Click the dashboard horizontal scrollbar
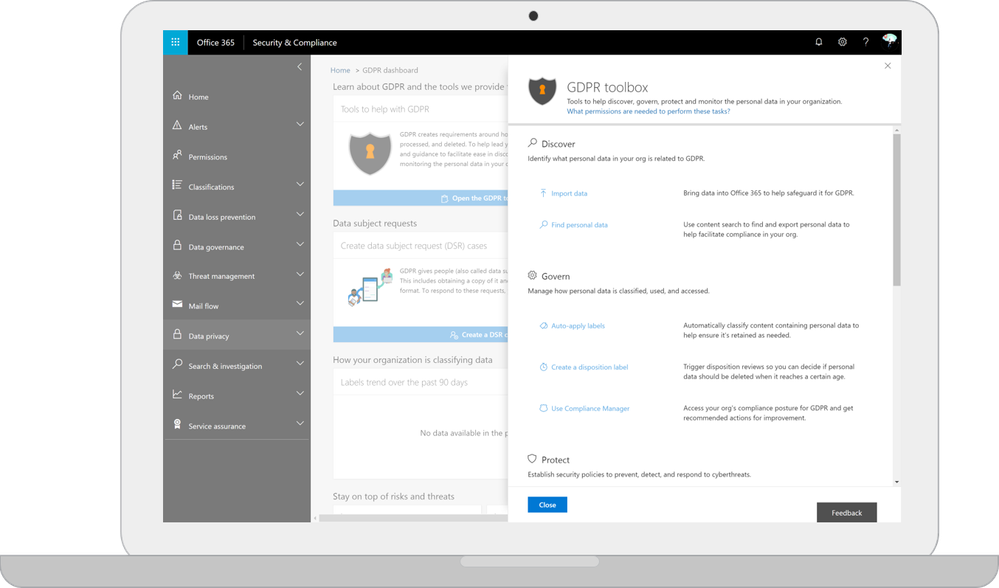The width and height of the screenshot is (999, 588). tap(413, 518)
